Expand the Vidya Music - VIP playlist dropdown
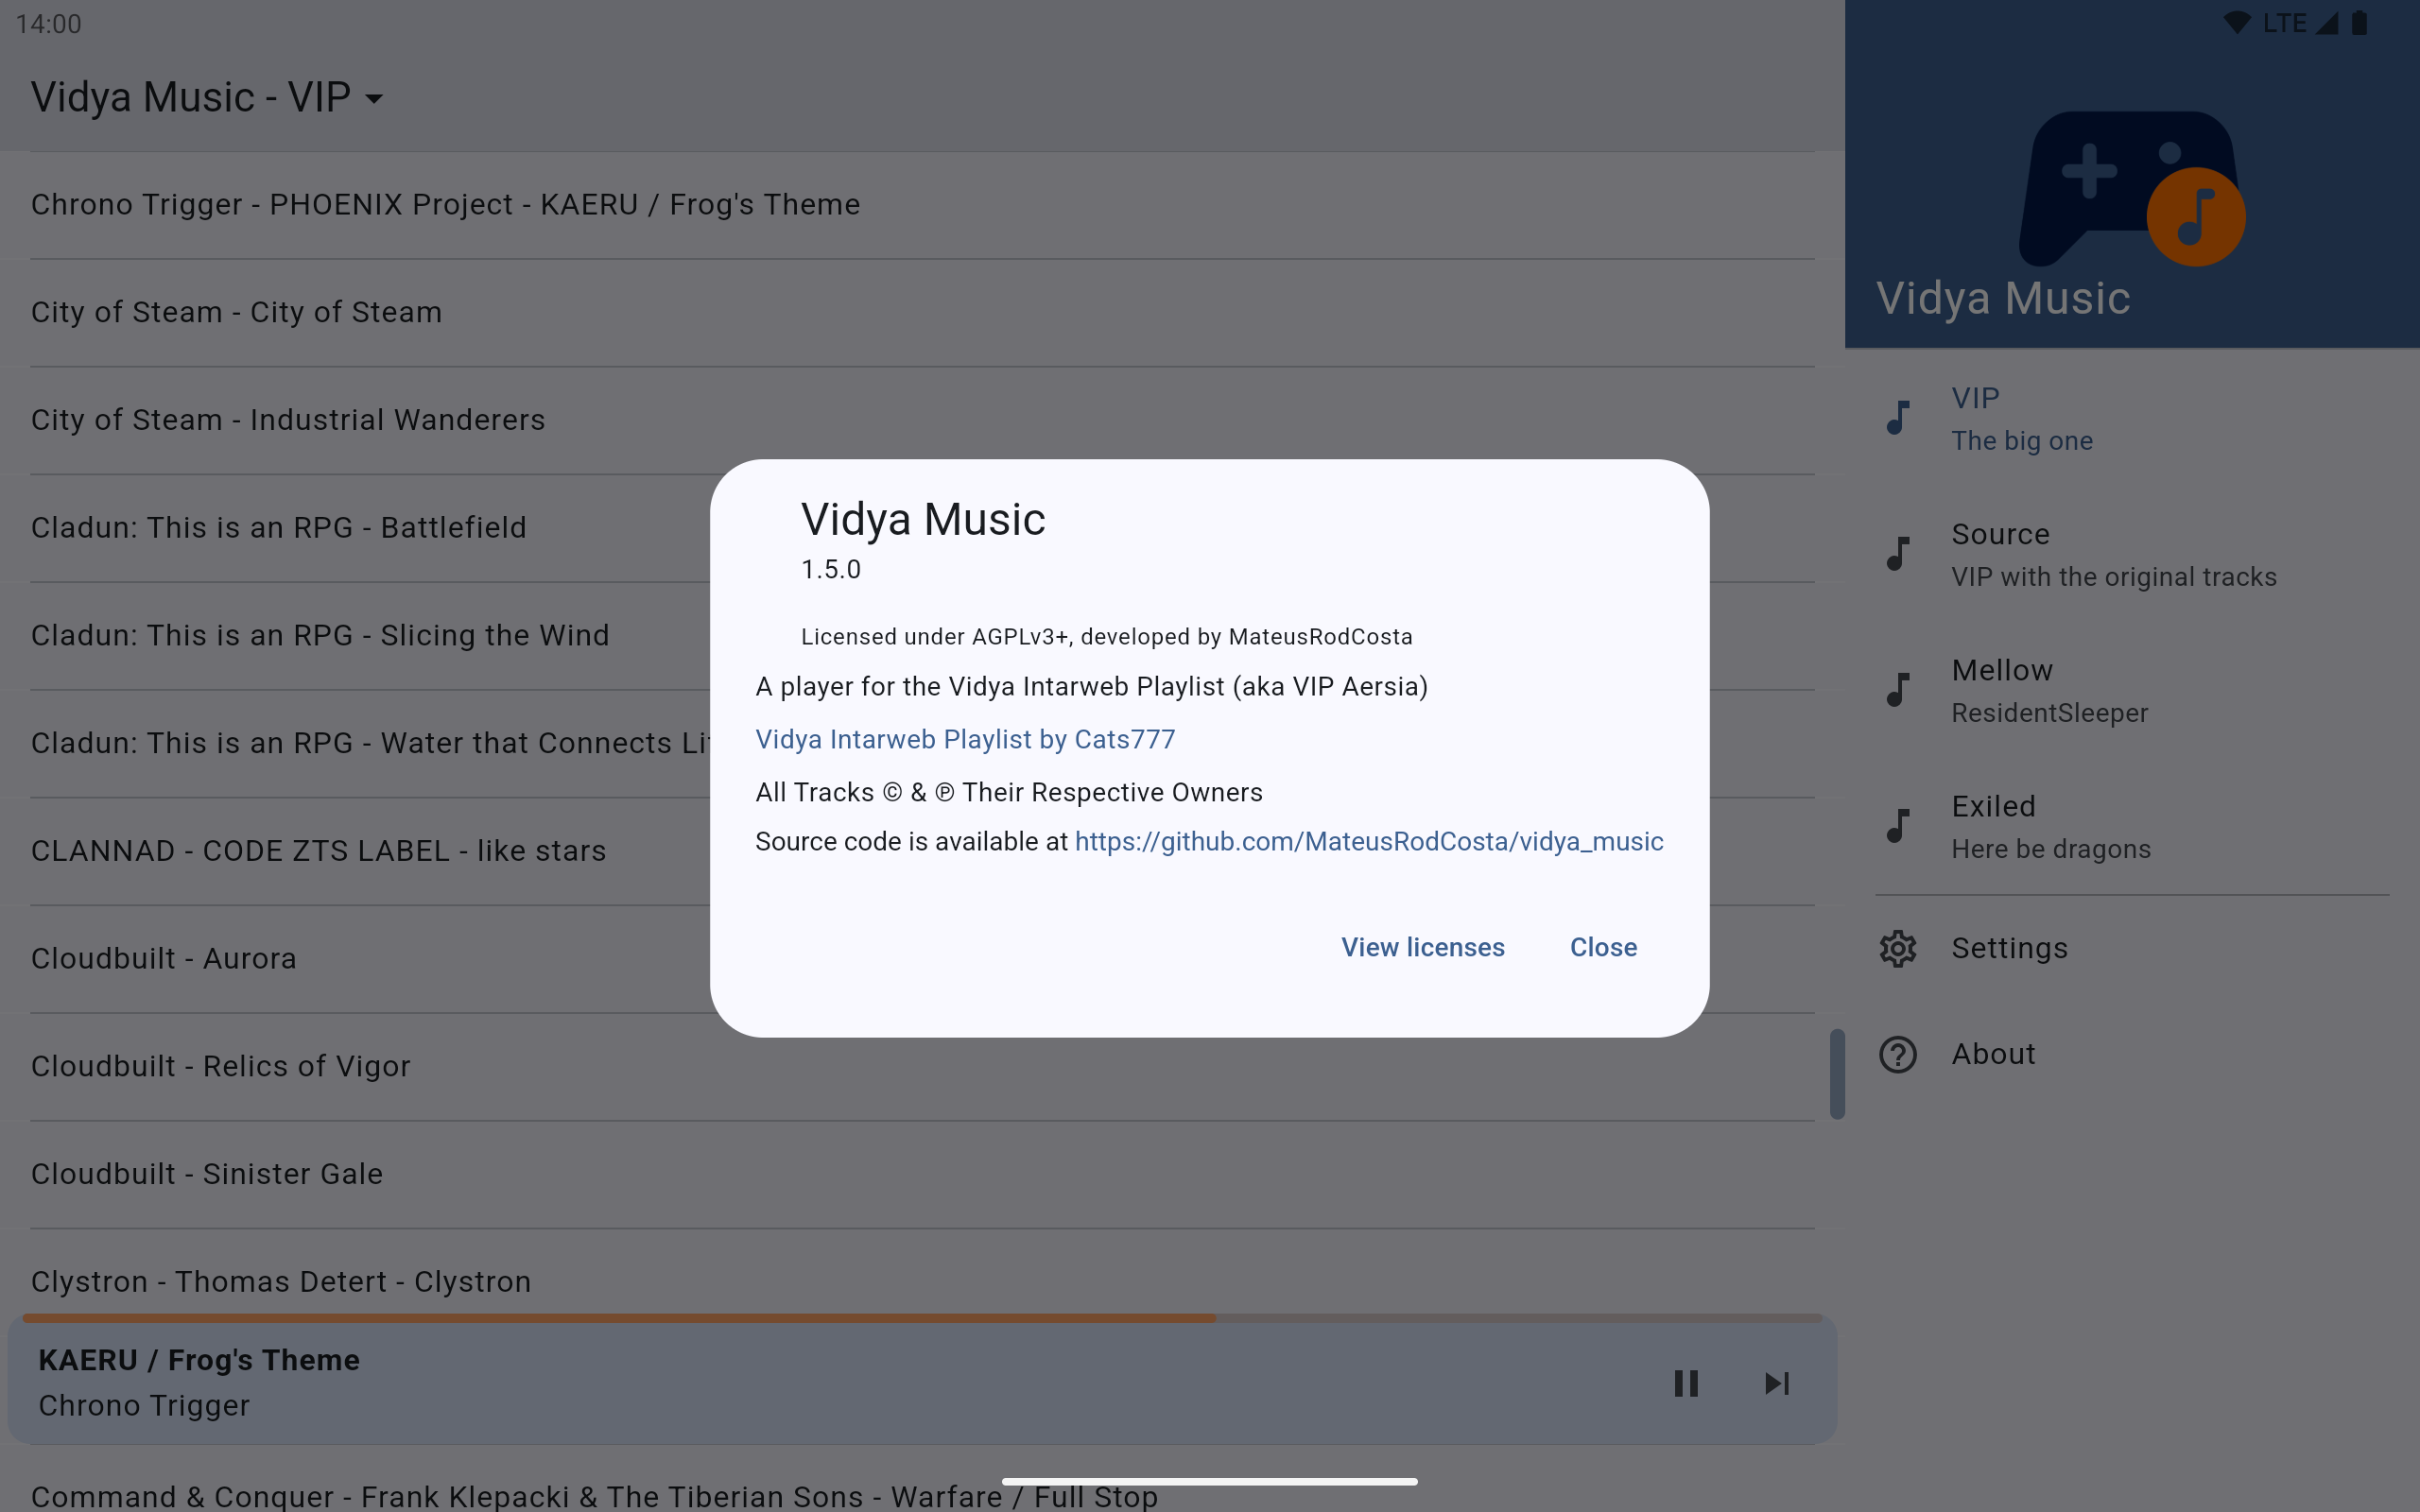The width and height of the screenshot is (2420, 1512). click(374, 98)
